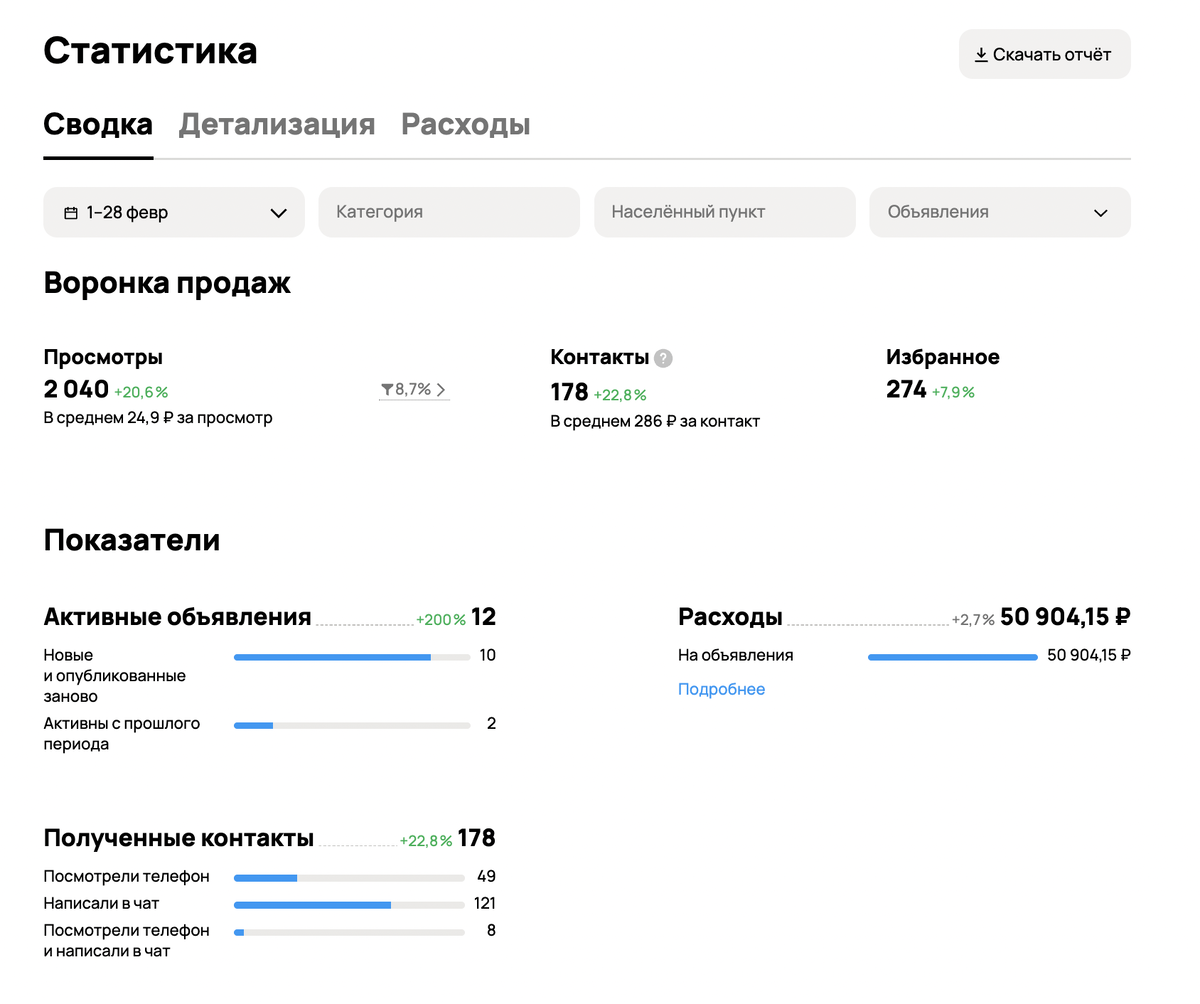Open the Расходы tab
Image resolution: width=1200 pixels, height=1004 pixels.
(x=465, y=125)
